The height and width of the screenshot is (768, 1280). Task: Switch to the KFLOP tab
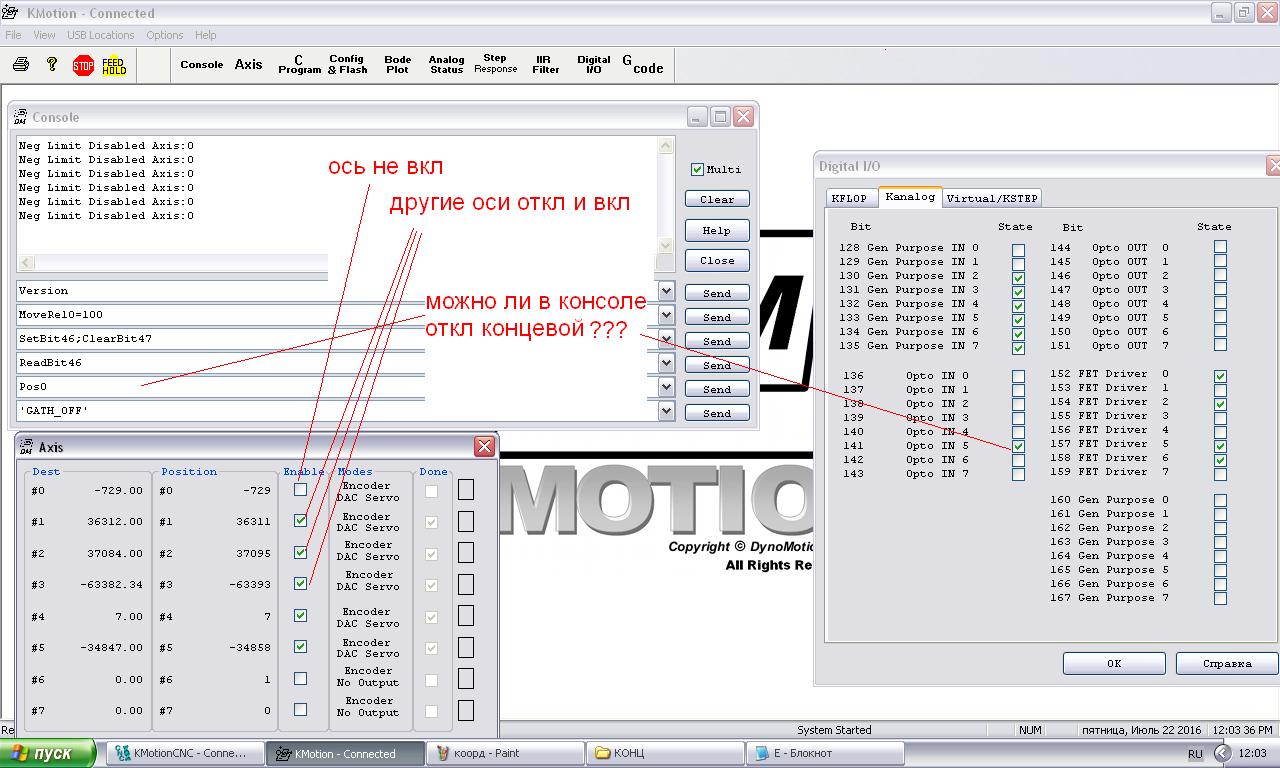pos(850,198)
